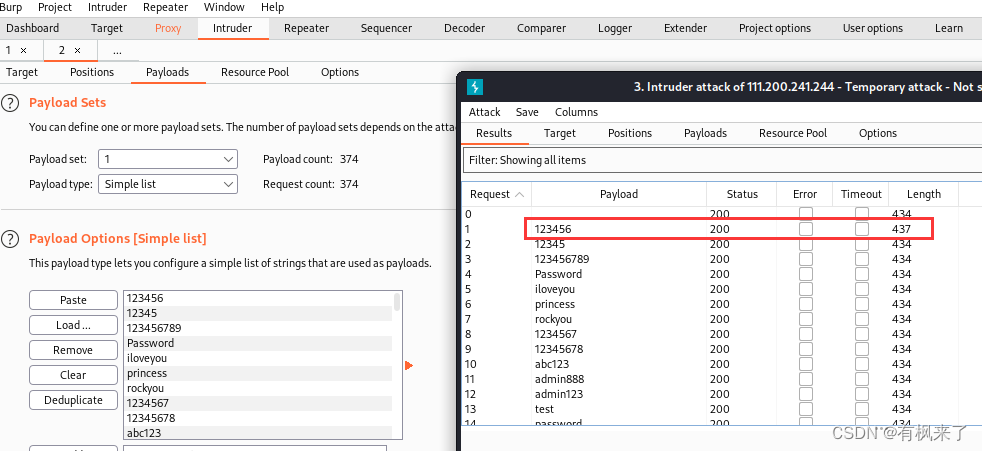Switch attack window to Positions tab

(x=630, y=133)
